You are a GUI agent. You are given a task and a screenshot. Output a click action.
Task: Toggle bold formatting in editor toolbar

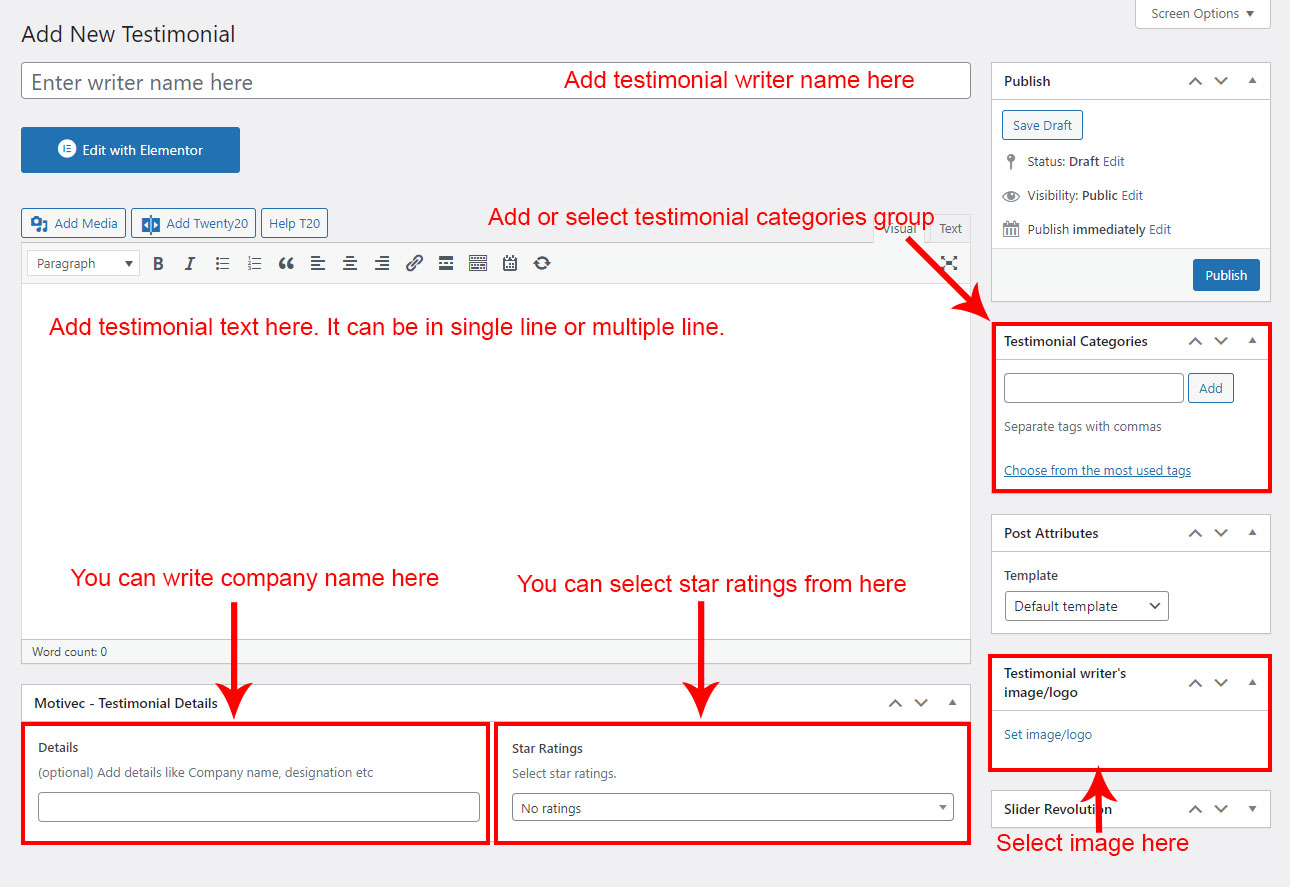(x=158, y=264)
